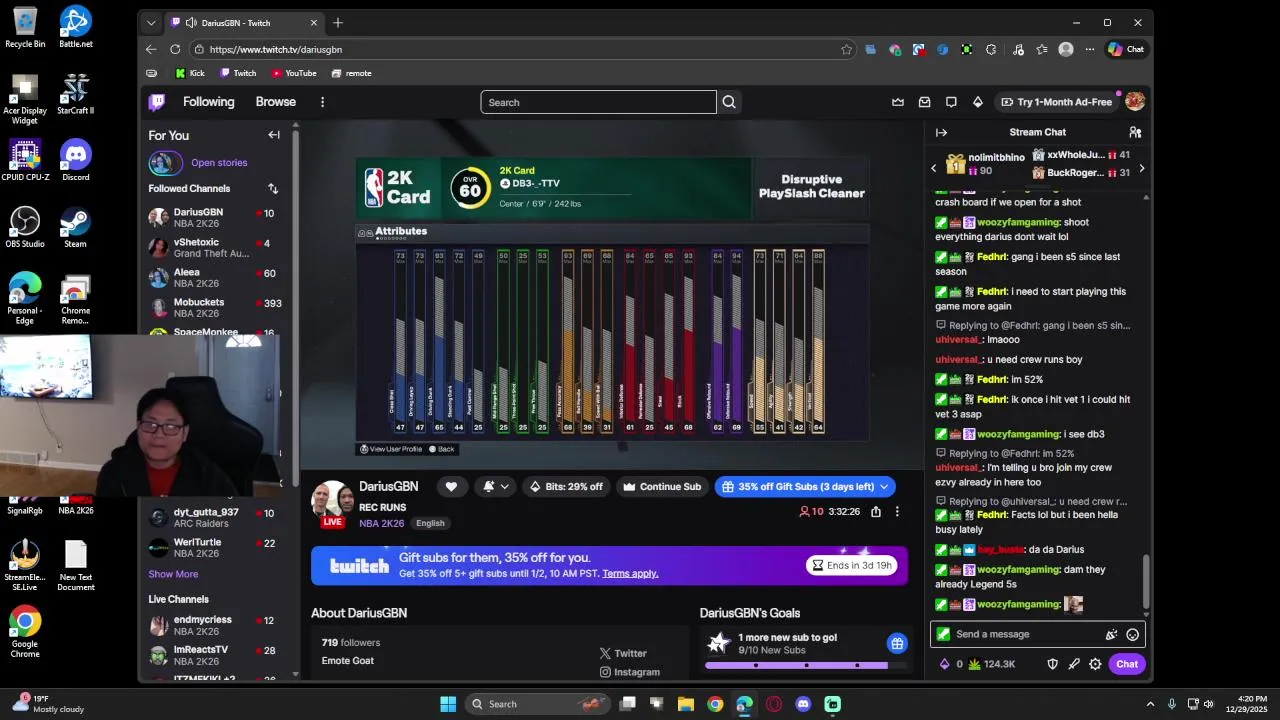The height and width of the screenshot is (720, 1280).
Task: Open the Twitch notifications inbox
Action: (x=925, y=102)
